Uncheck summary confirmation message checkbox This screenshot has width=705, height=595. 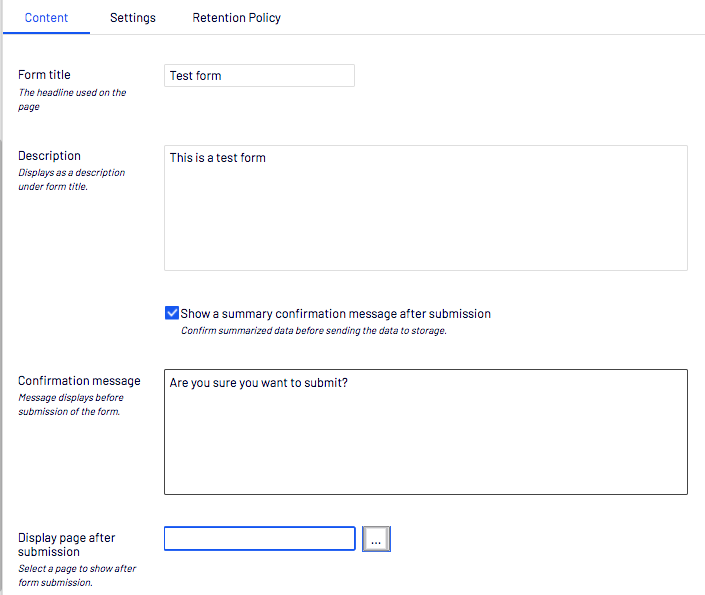tap(172, 313)
